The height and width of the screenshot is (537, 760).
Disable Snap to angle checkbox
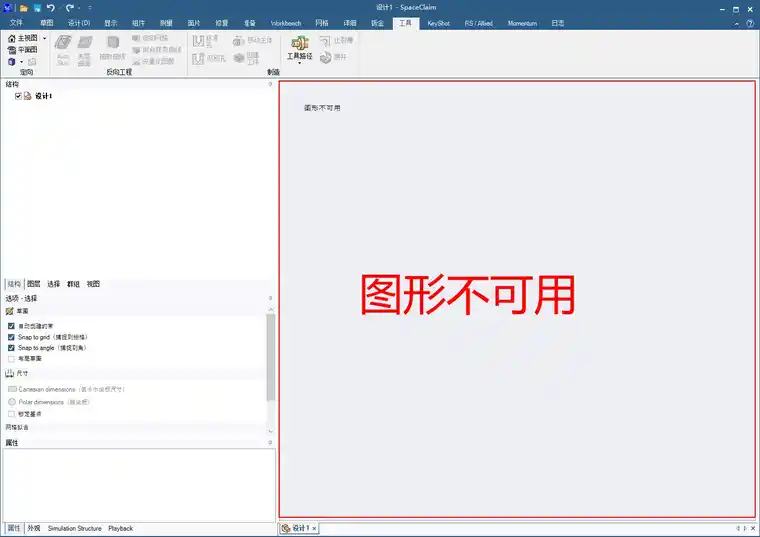click(x=11, y=348)
